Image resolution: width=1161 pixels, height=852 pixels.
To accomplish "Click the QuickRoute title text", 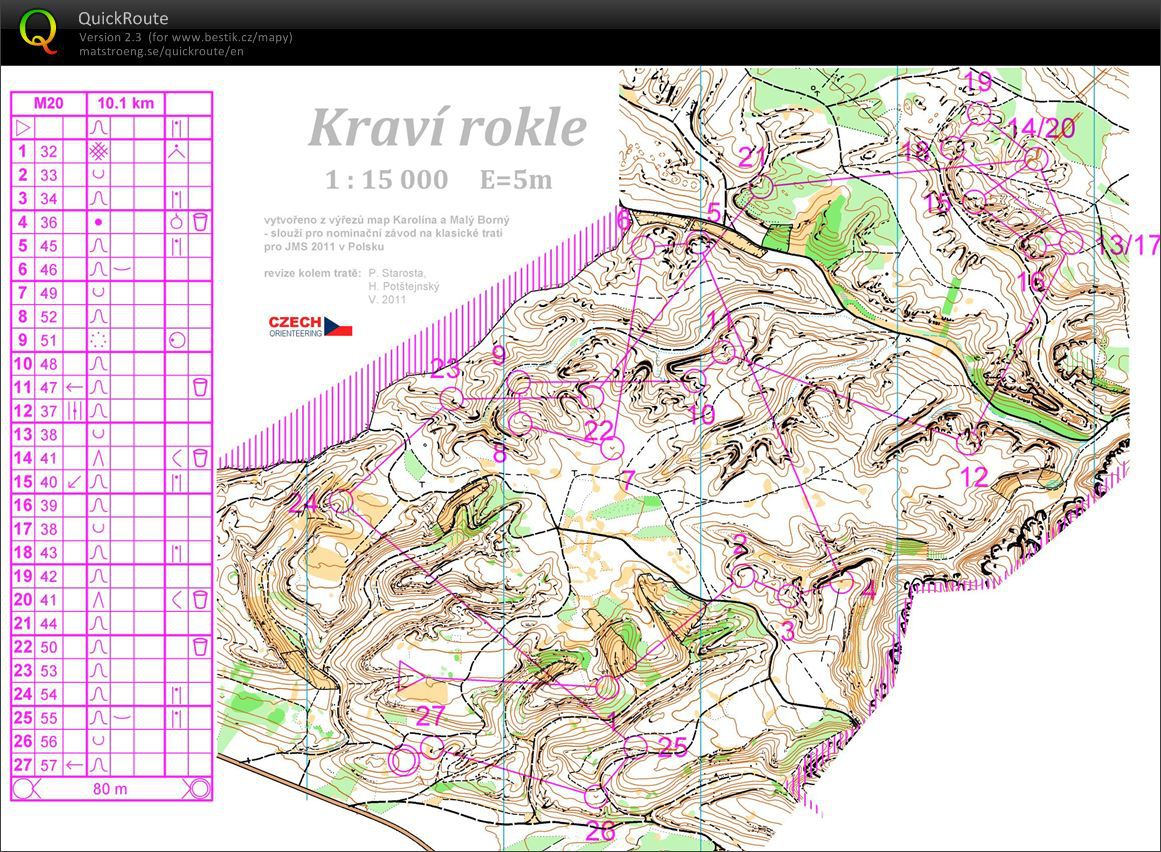I will tap(123, 19).
